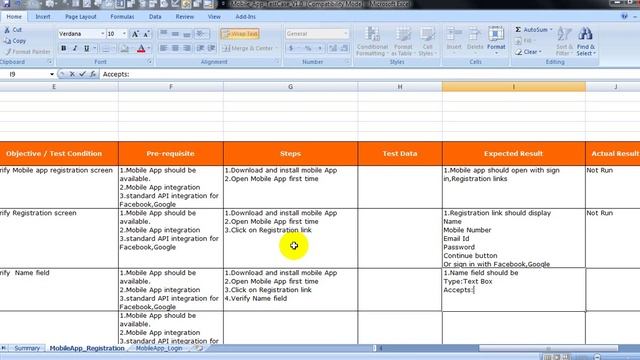Expand the Name Box dropdown
This screenshot has width=640, height=360.
pos(52,74)
